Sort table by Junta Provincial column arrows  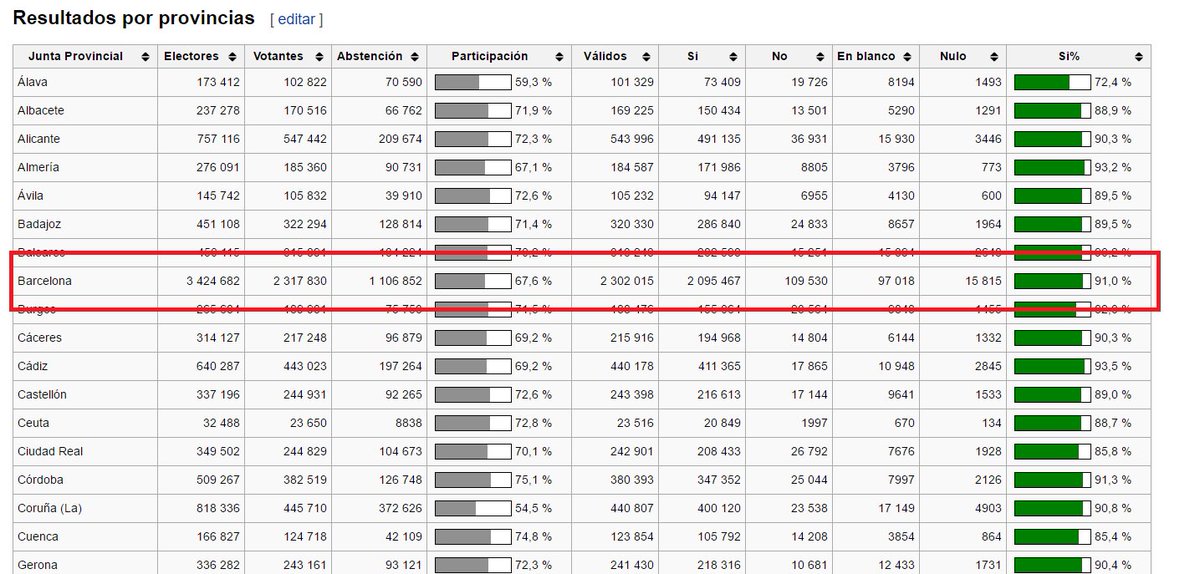146,57
